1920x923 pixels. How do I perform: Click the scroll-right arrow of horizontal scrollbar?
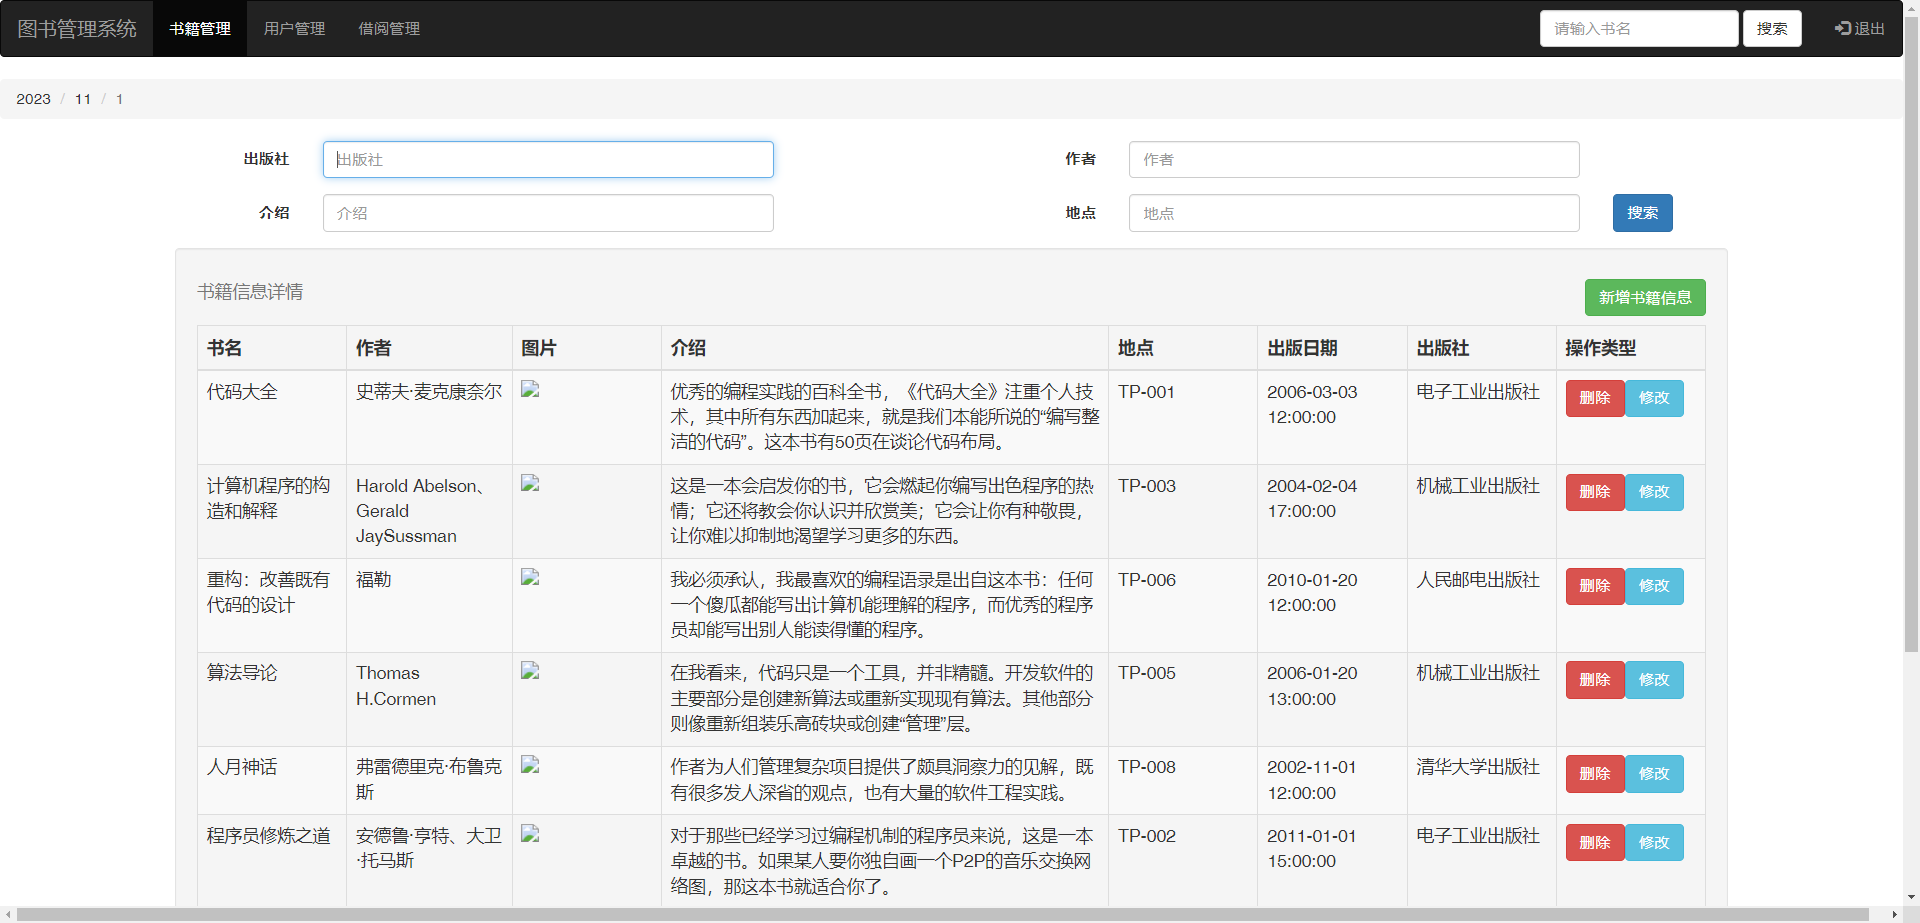click(1894, 915)
